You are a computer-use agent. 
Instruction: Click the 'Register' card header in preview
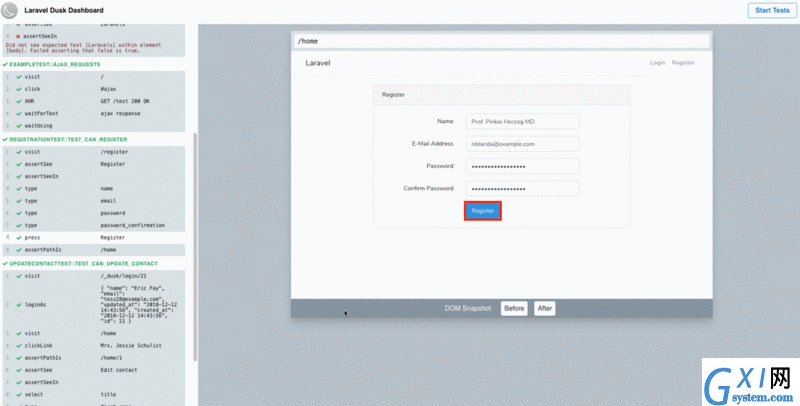(502, 95)
